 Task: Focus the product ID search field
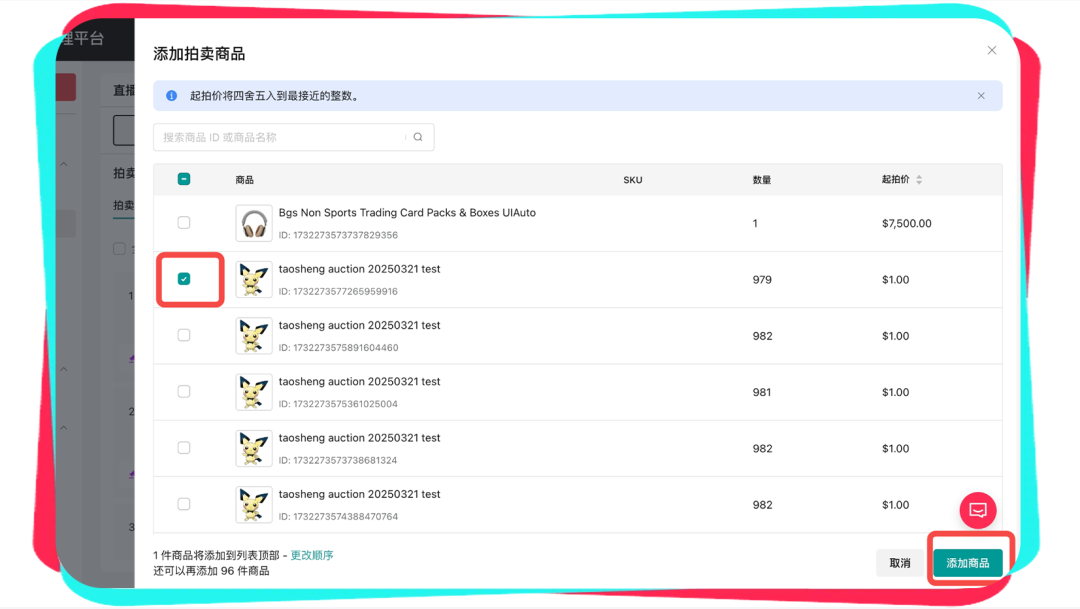(280, 137)
